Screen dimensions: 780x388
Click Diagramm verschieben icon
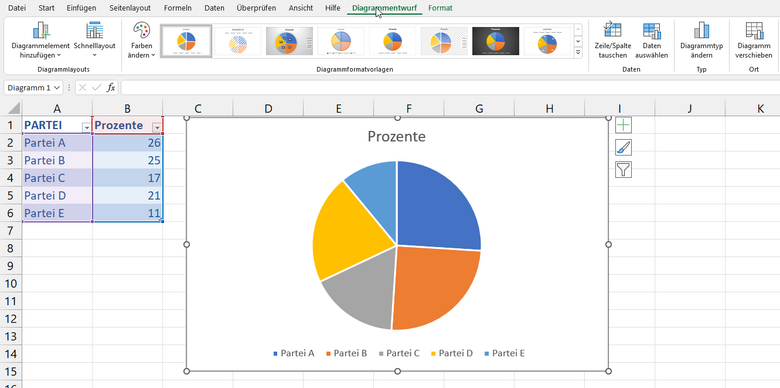point(754,30)
